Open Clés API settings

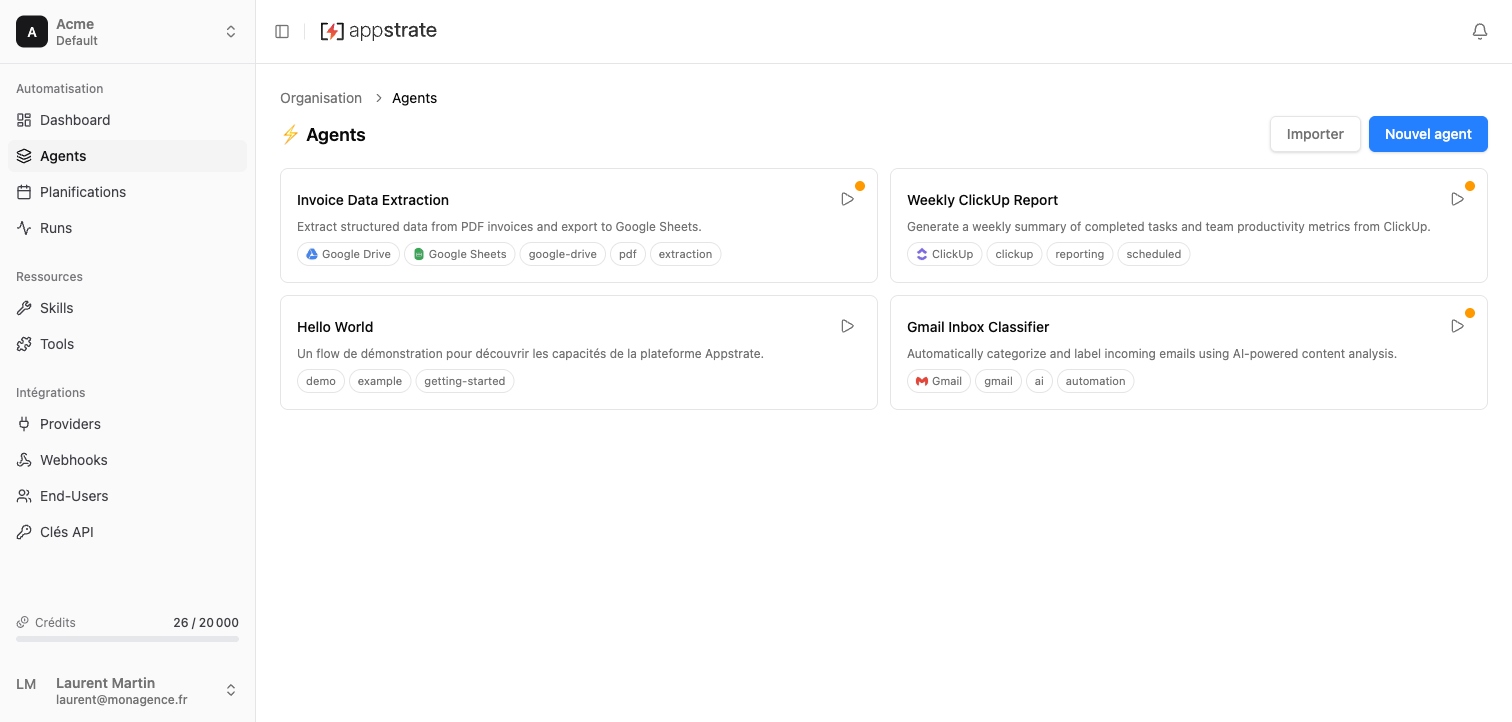(67, 531)
